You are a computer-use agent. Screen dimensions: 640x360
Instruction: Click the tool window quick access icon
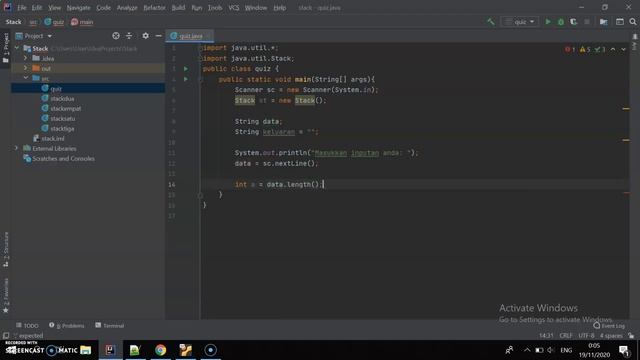[6, 336]
